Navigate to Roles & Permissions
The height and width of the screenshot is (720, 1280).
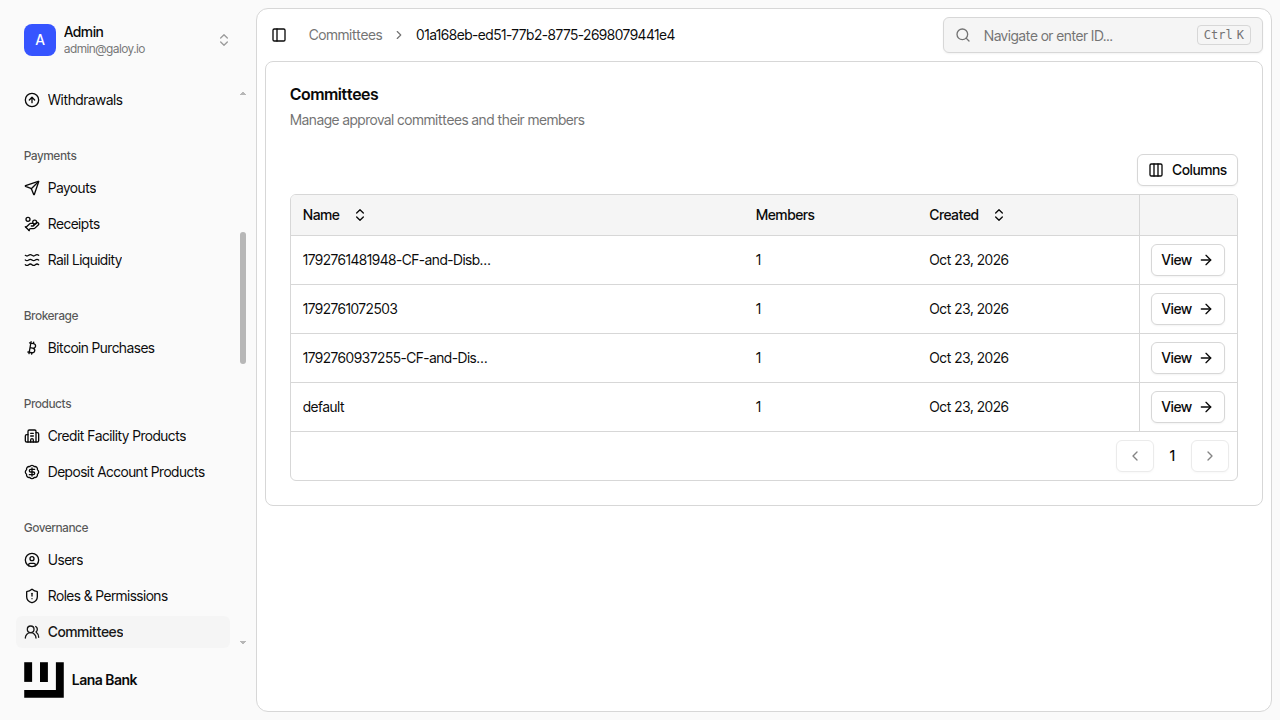coord(123,596)
